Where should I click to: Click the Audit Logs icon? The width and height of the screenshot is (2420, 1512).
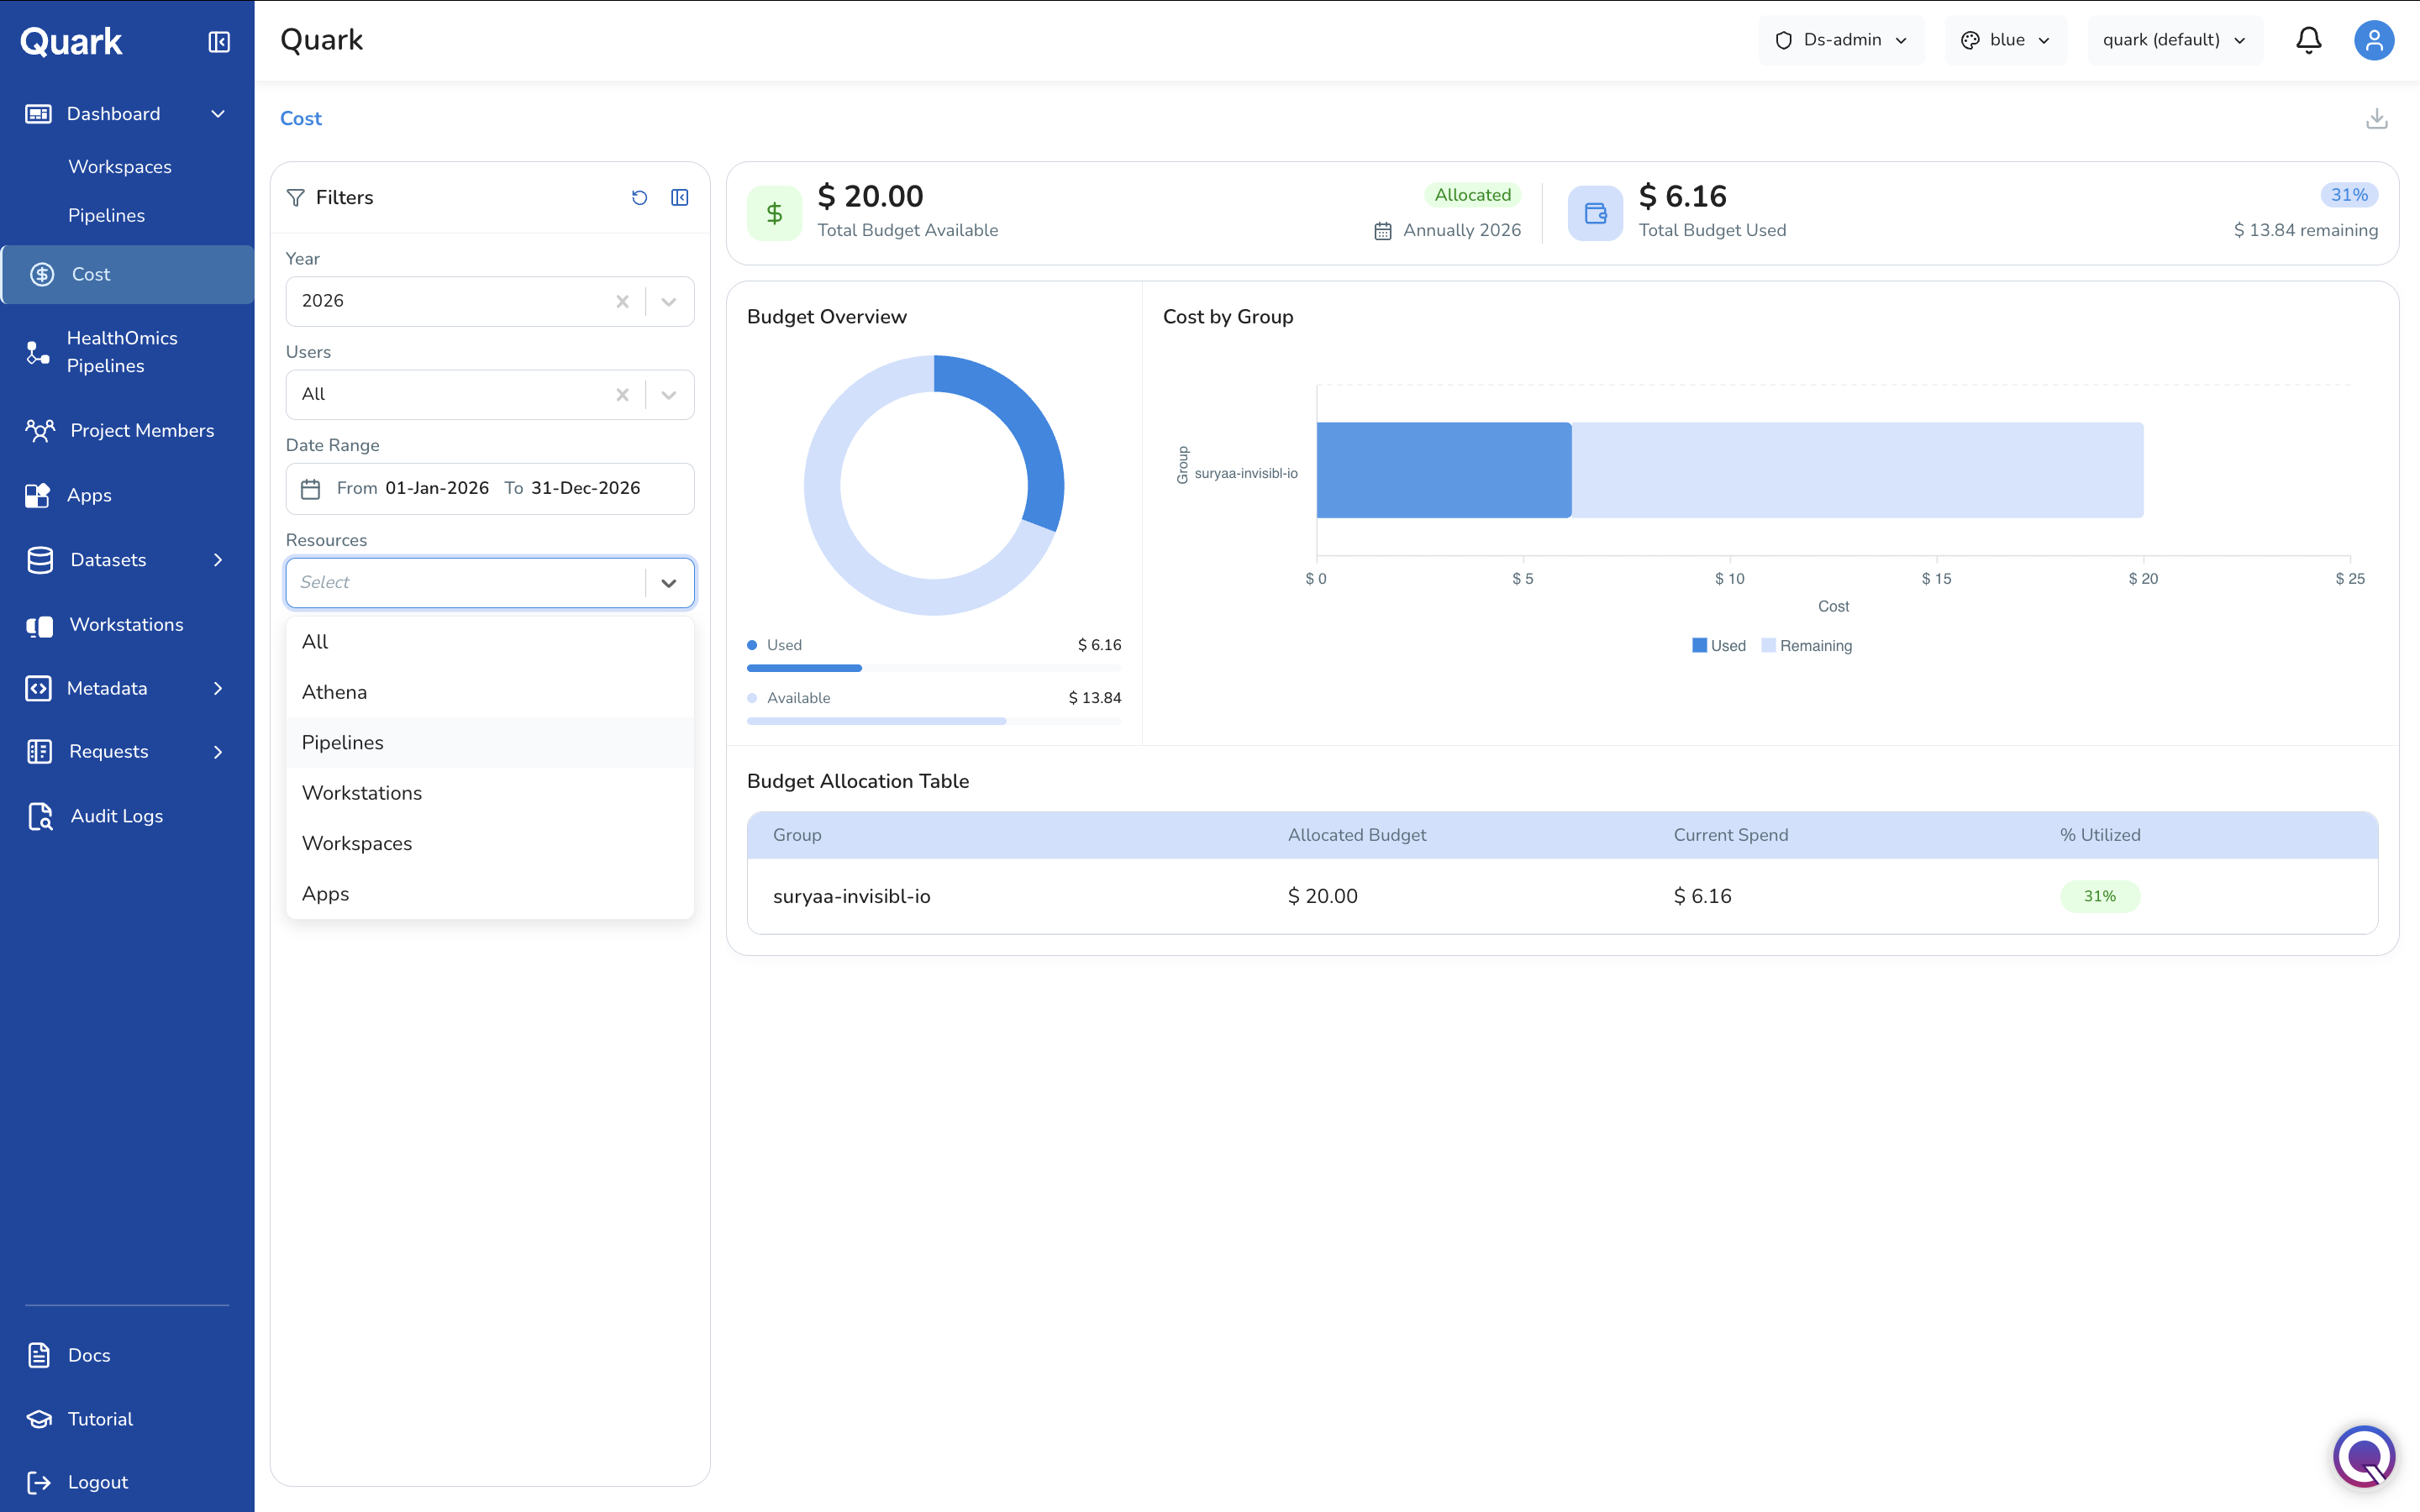[x=40, y=816]
